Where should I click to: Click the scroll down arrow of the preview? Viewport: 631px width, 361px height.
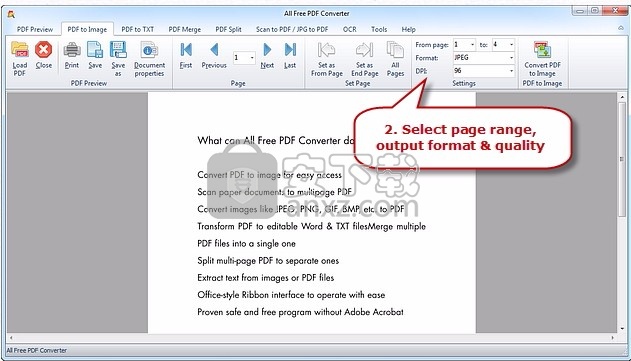[x=621, y=329]
